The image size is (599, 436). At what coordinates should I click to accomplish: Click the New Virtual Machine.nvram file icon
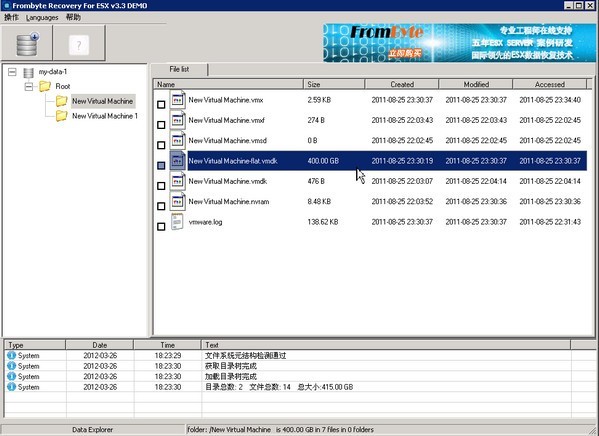178,201
